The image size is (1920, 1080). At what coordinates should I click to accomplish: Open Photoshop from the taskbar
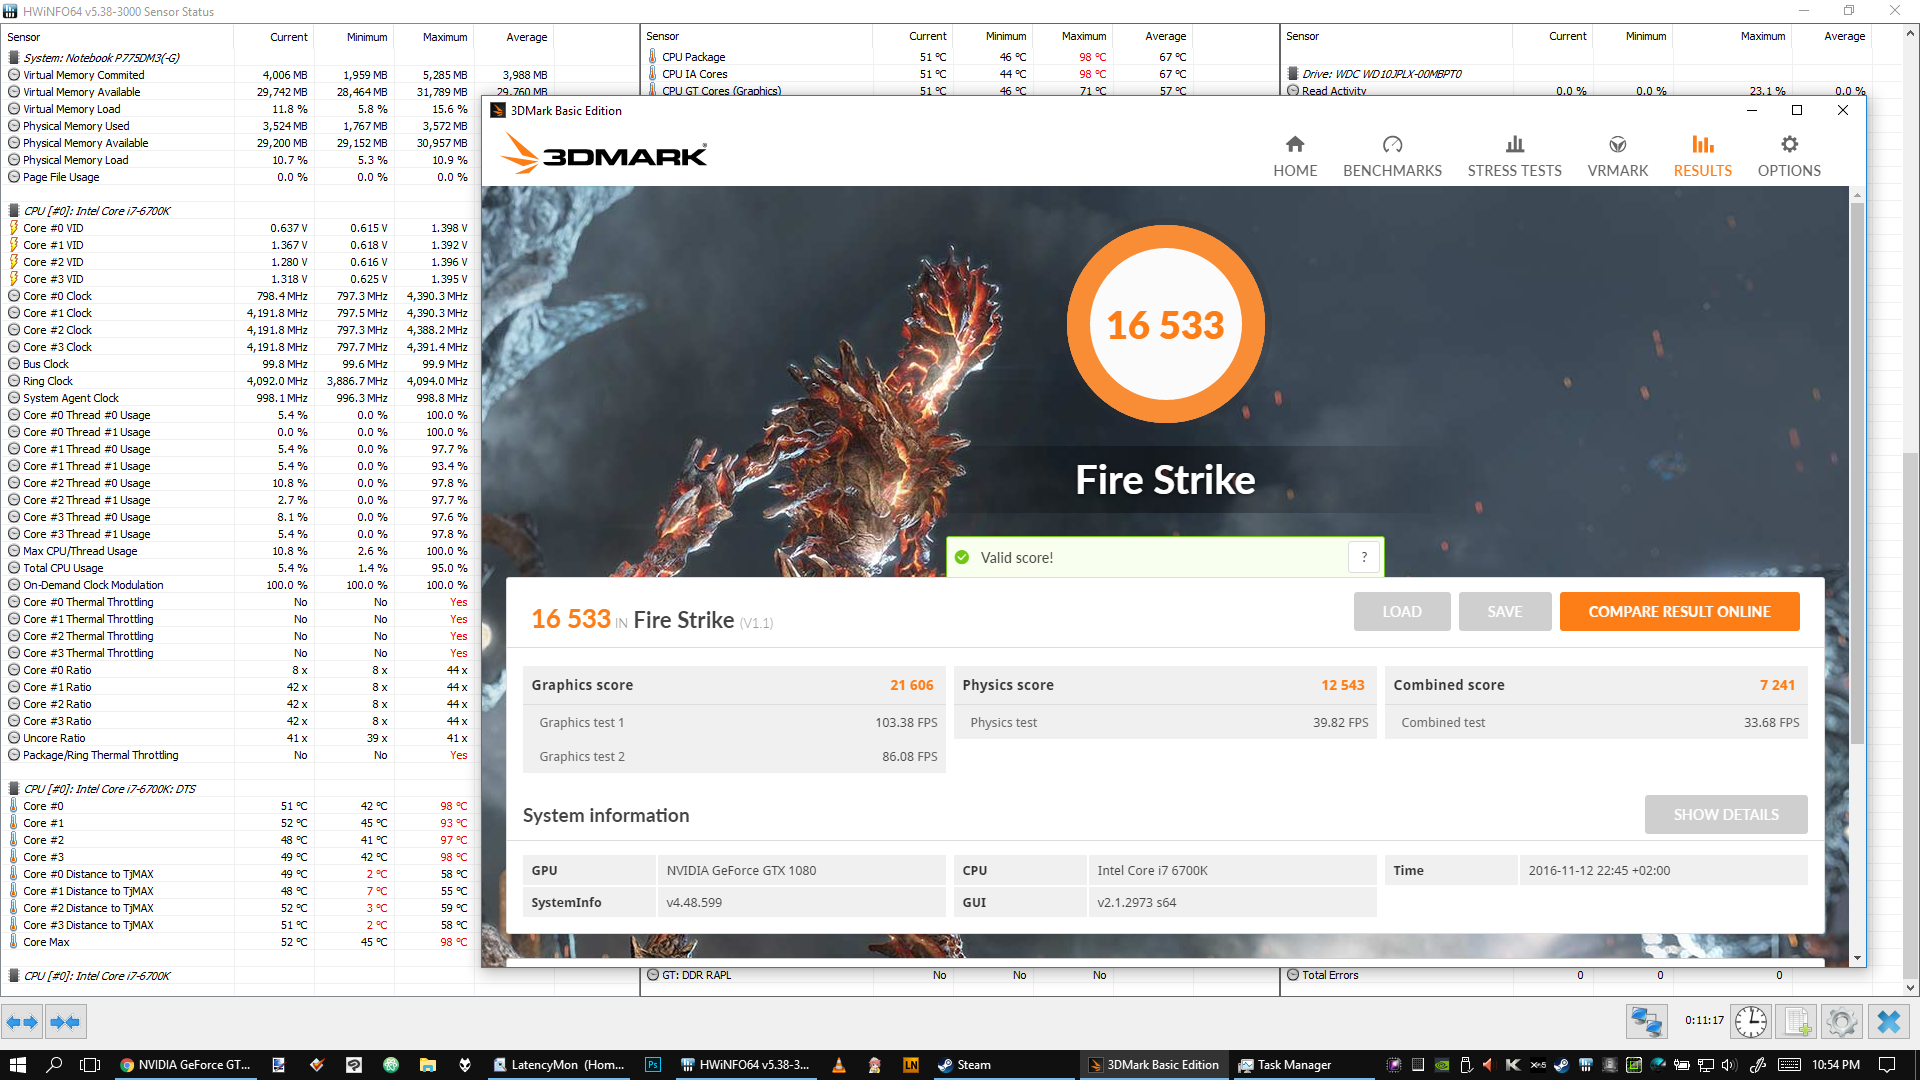pyautogui.click(x=653, y=1065)
